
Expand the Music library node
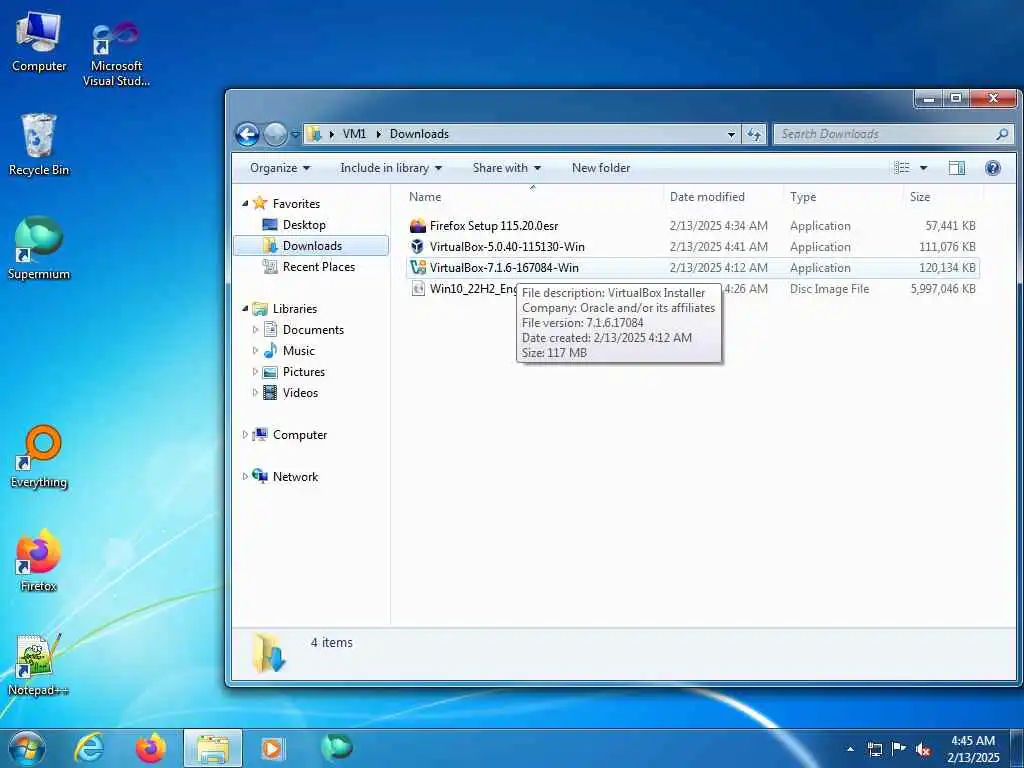pyautogui.click(x=255, y=351)
